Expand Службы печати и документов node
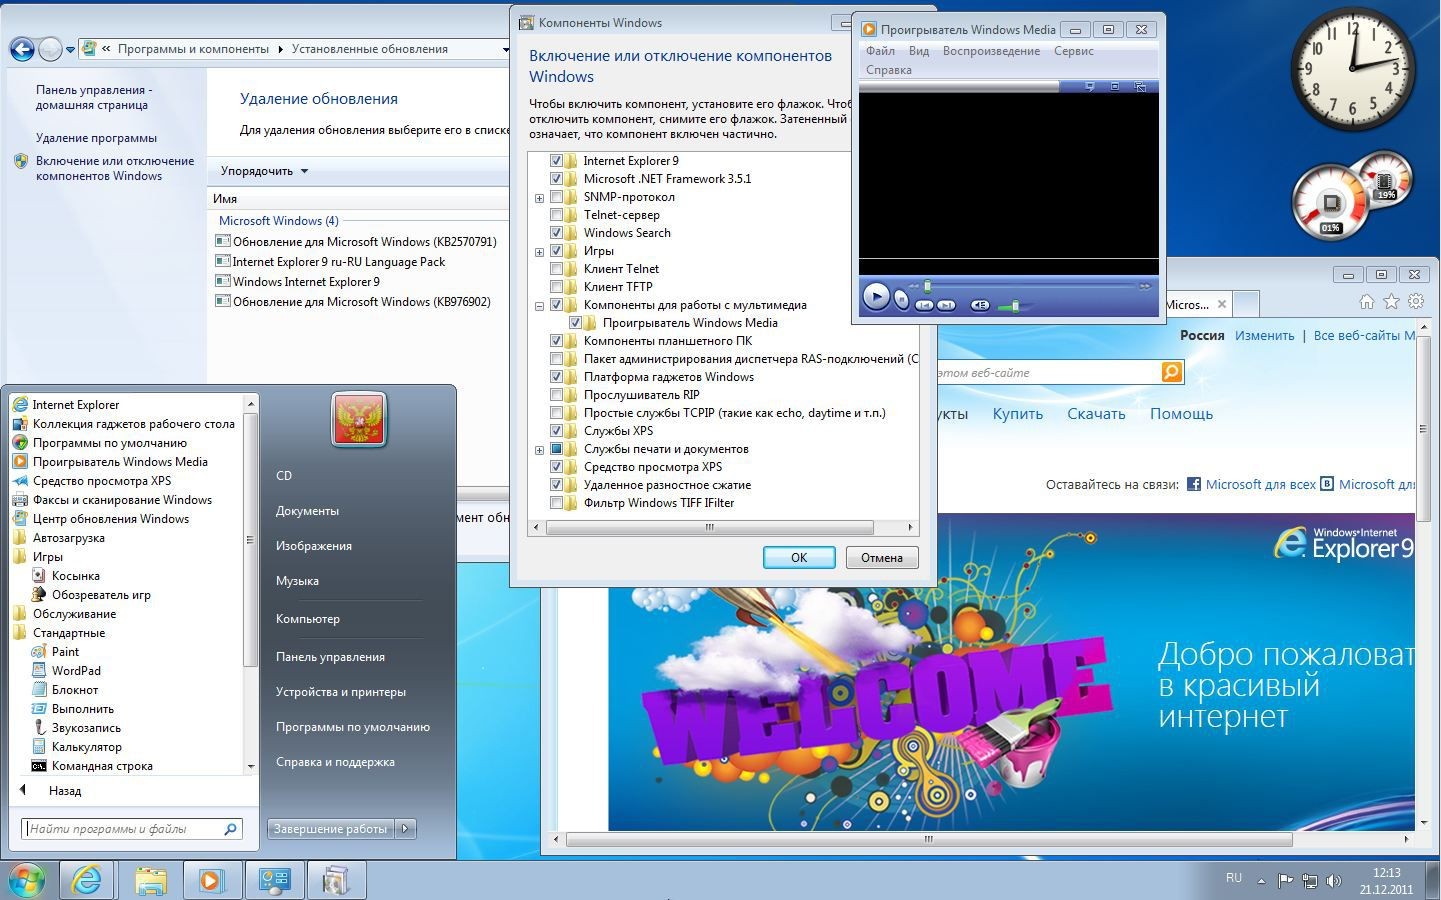Viewport: 1441px width, 900px height. (539, 449)
